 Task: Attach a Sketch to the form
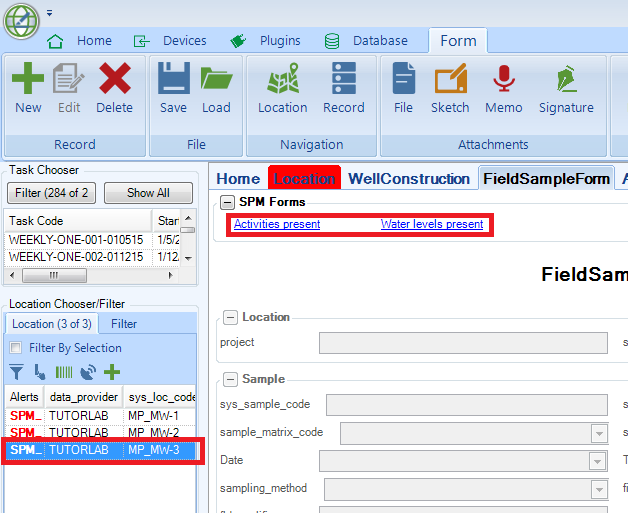click(450, 88)
